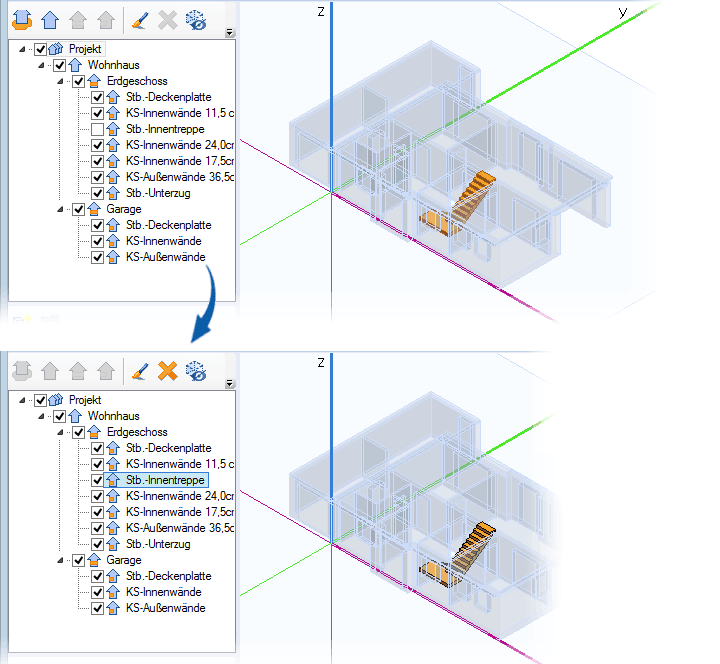Select Stb.-Deckenplatte under Erdgeschoss in upper tree
This screenshot has width=720, height=664.
coord(169,97)
